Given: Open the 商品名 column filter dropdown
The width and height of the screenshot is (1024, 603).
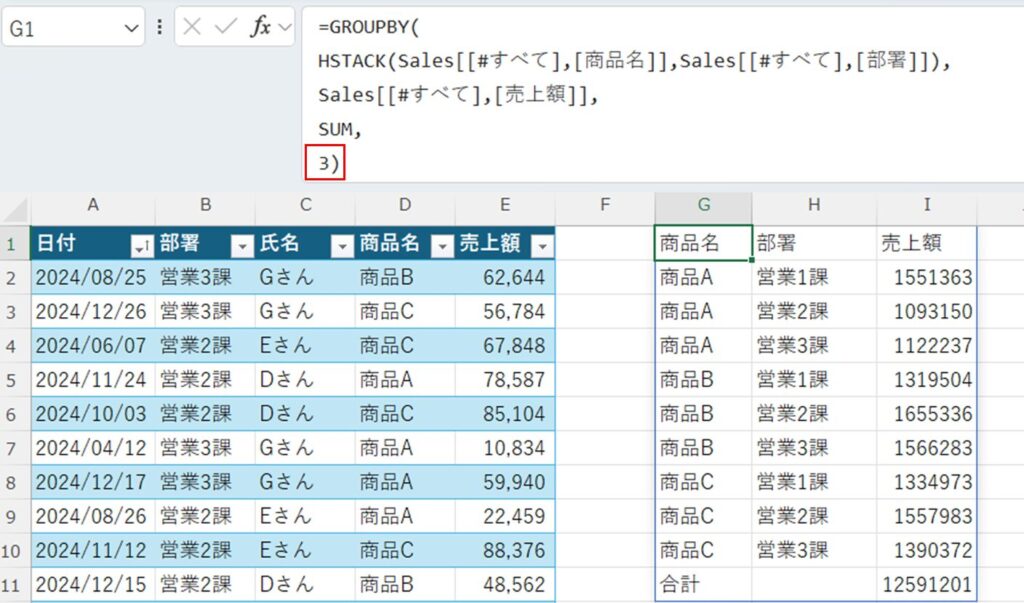Looking at the screenshot, I should point(442,246).
